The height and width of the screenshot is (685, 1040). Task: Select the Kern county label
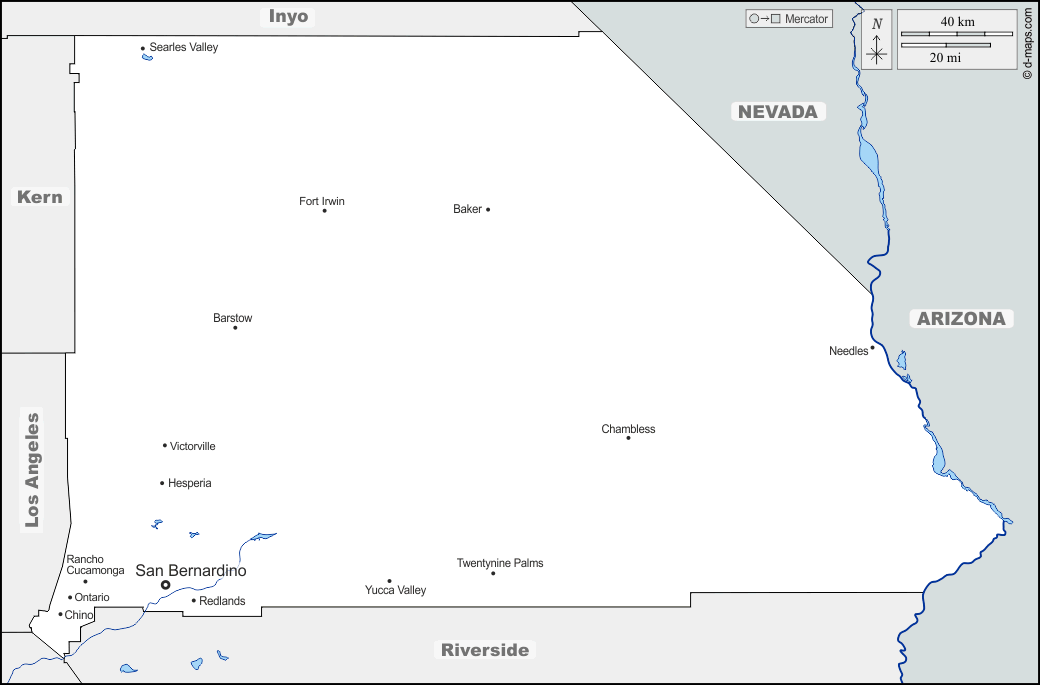point(40,197)
